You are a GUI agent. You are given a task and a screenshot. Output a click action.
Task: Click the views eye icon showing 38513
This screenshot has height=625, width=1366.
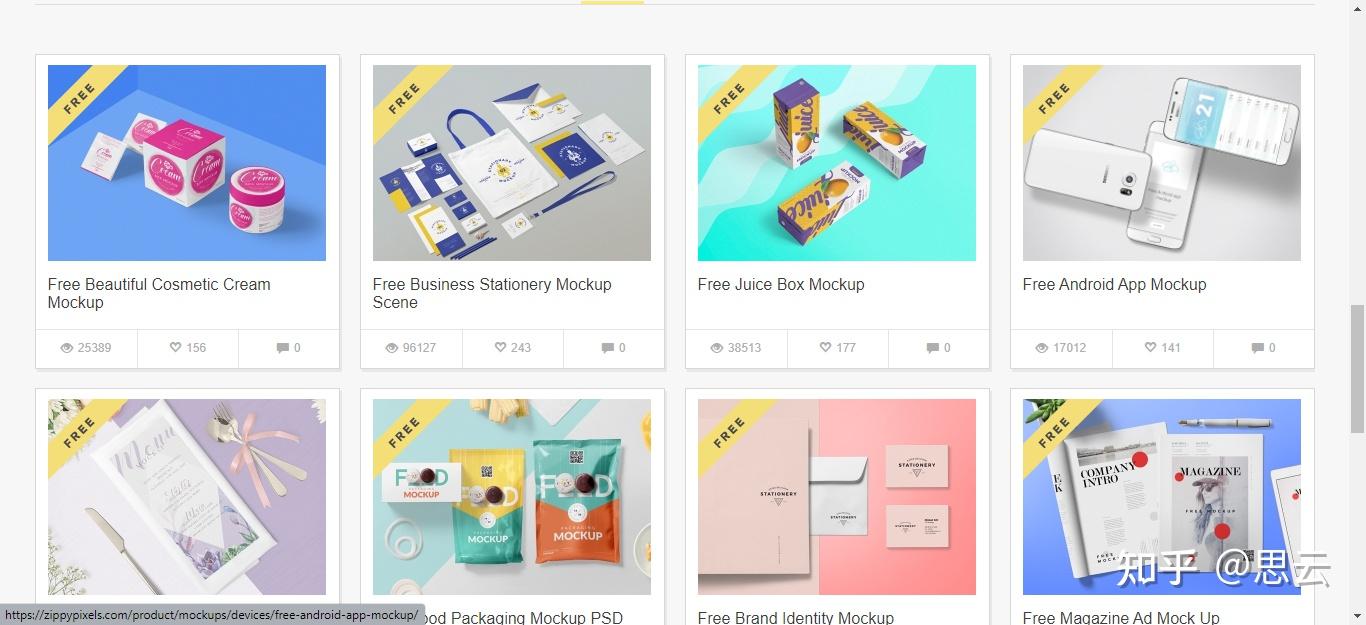pos(717,348)
